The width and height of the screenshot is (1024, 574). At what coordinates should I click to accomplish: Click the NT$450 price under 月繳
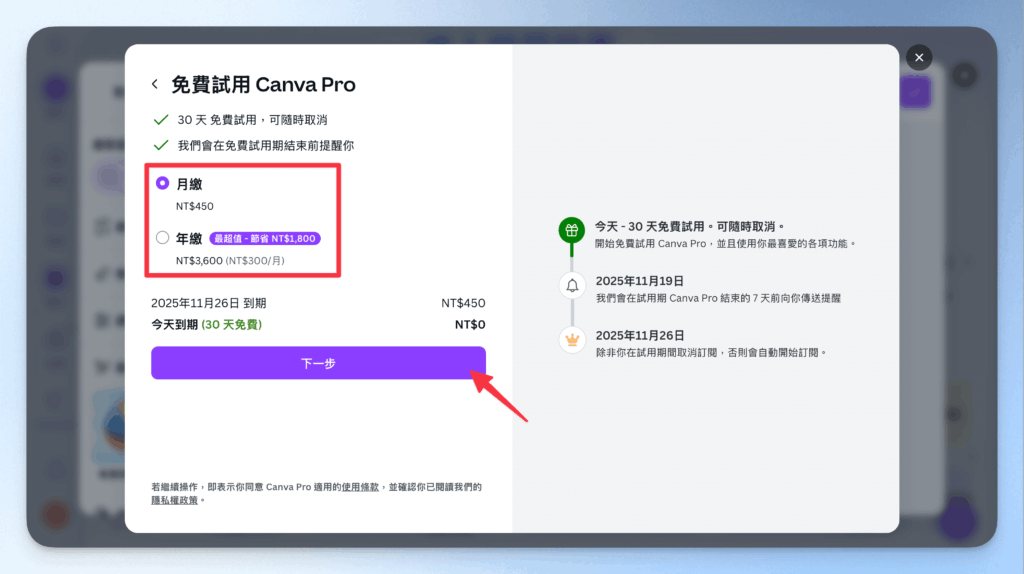coord(195,206)
